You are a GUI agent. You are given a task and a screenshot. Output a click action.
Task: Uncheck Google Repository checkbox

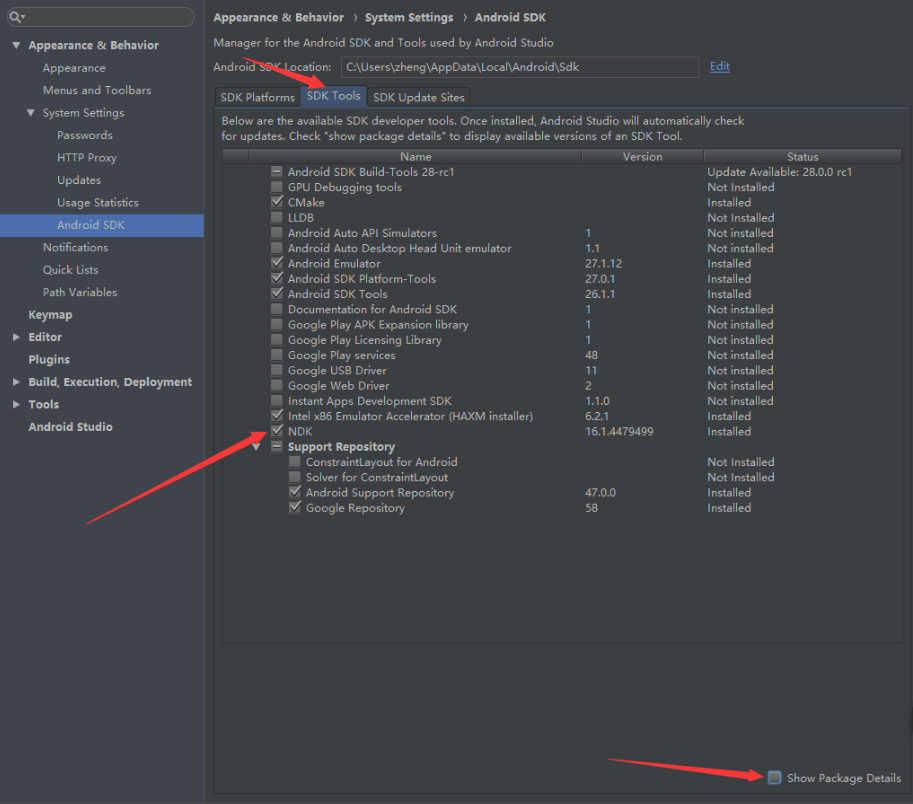tap(295, 507)
